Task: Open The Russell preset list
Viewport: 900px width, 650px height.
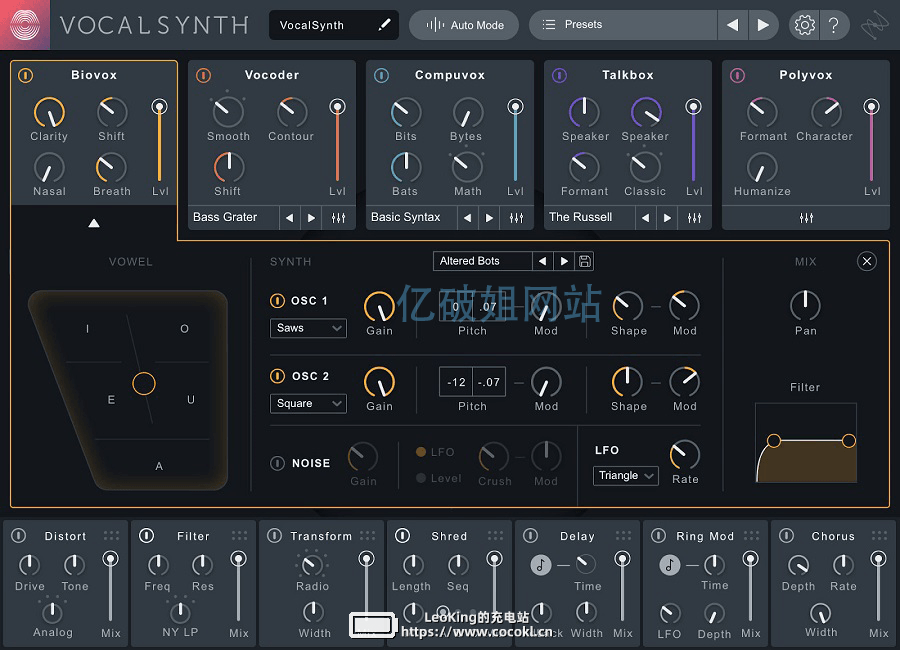Action: click(x=589, y=218)
